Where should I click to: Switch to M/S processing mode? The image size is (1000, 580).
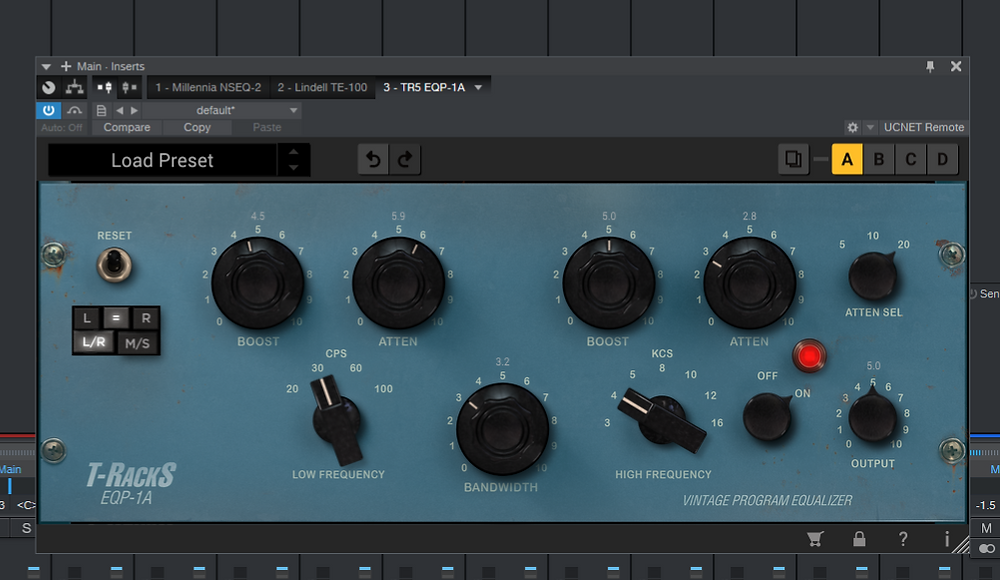[x=137, y=343]
